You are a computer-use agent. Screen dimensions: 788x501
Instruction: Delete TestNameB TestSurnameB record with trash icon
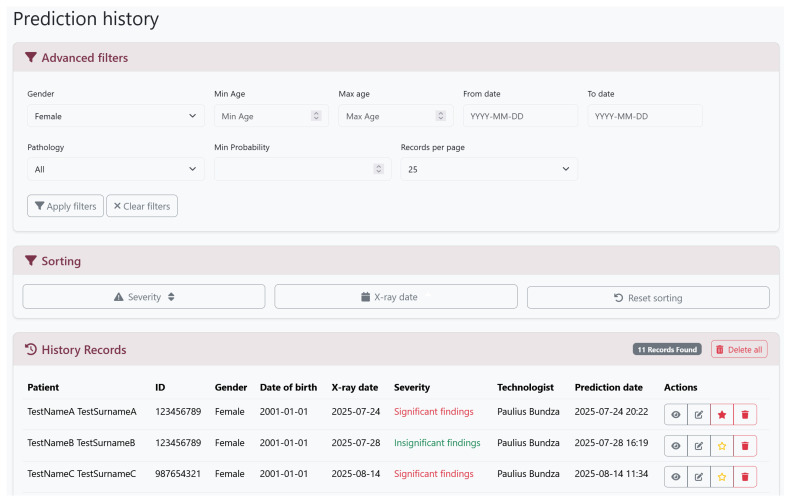click(745, 446)
